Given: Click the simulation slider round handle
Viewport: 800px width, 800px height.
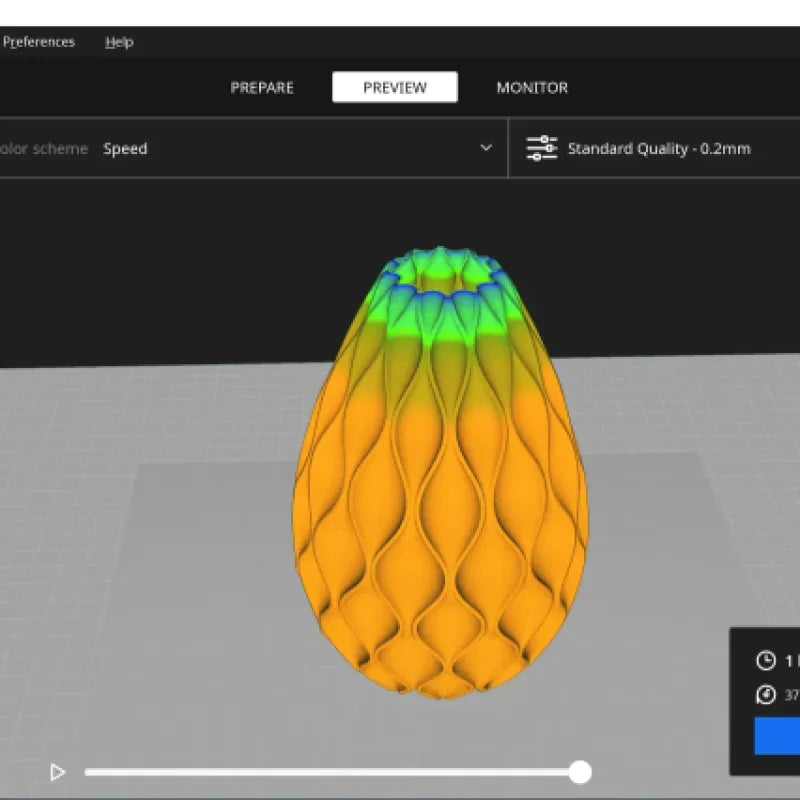Looking at the screenshot, I should (x=580, y=771).
